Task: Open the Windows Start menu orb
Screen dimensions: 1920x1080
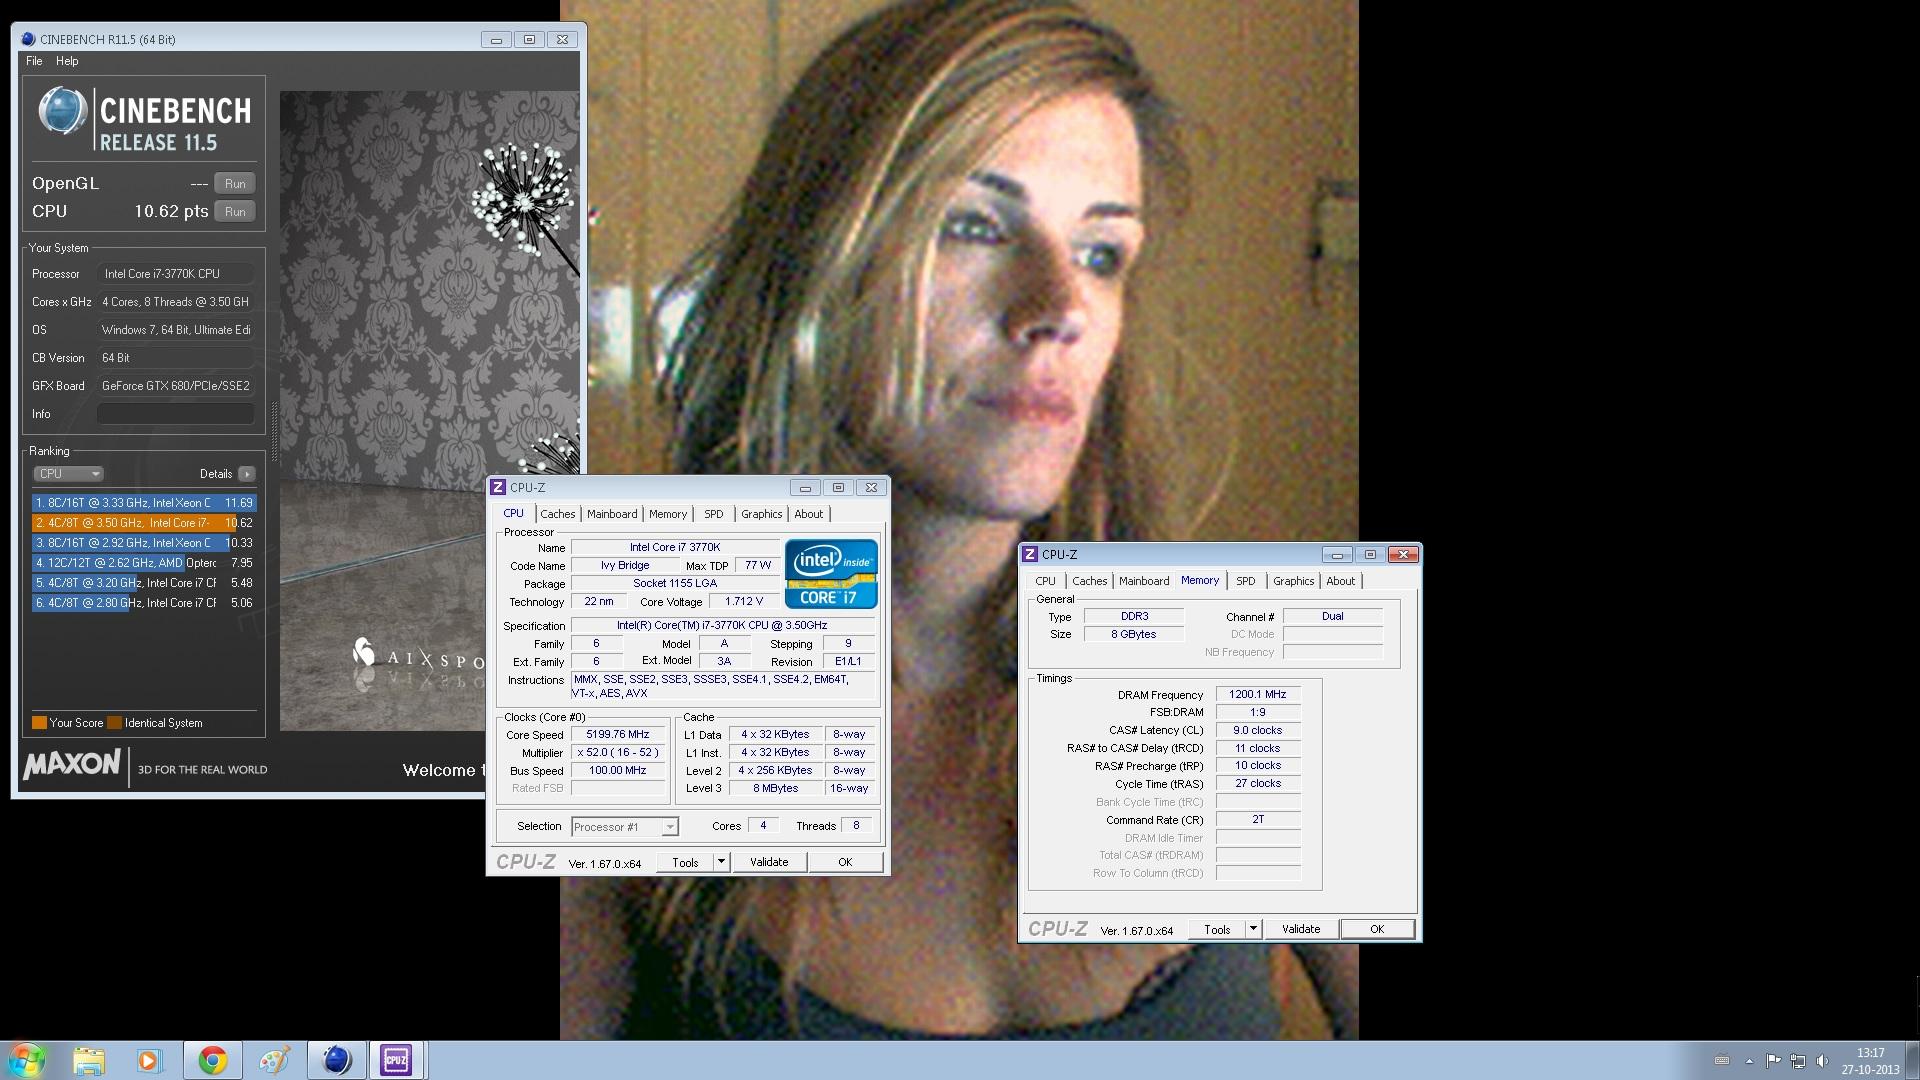Action: 27,1060
